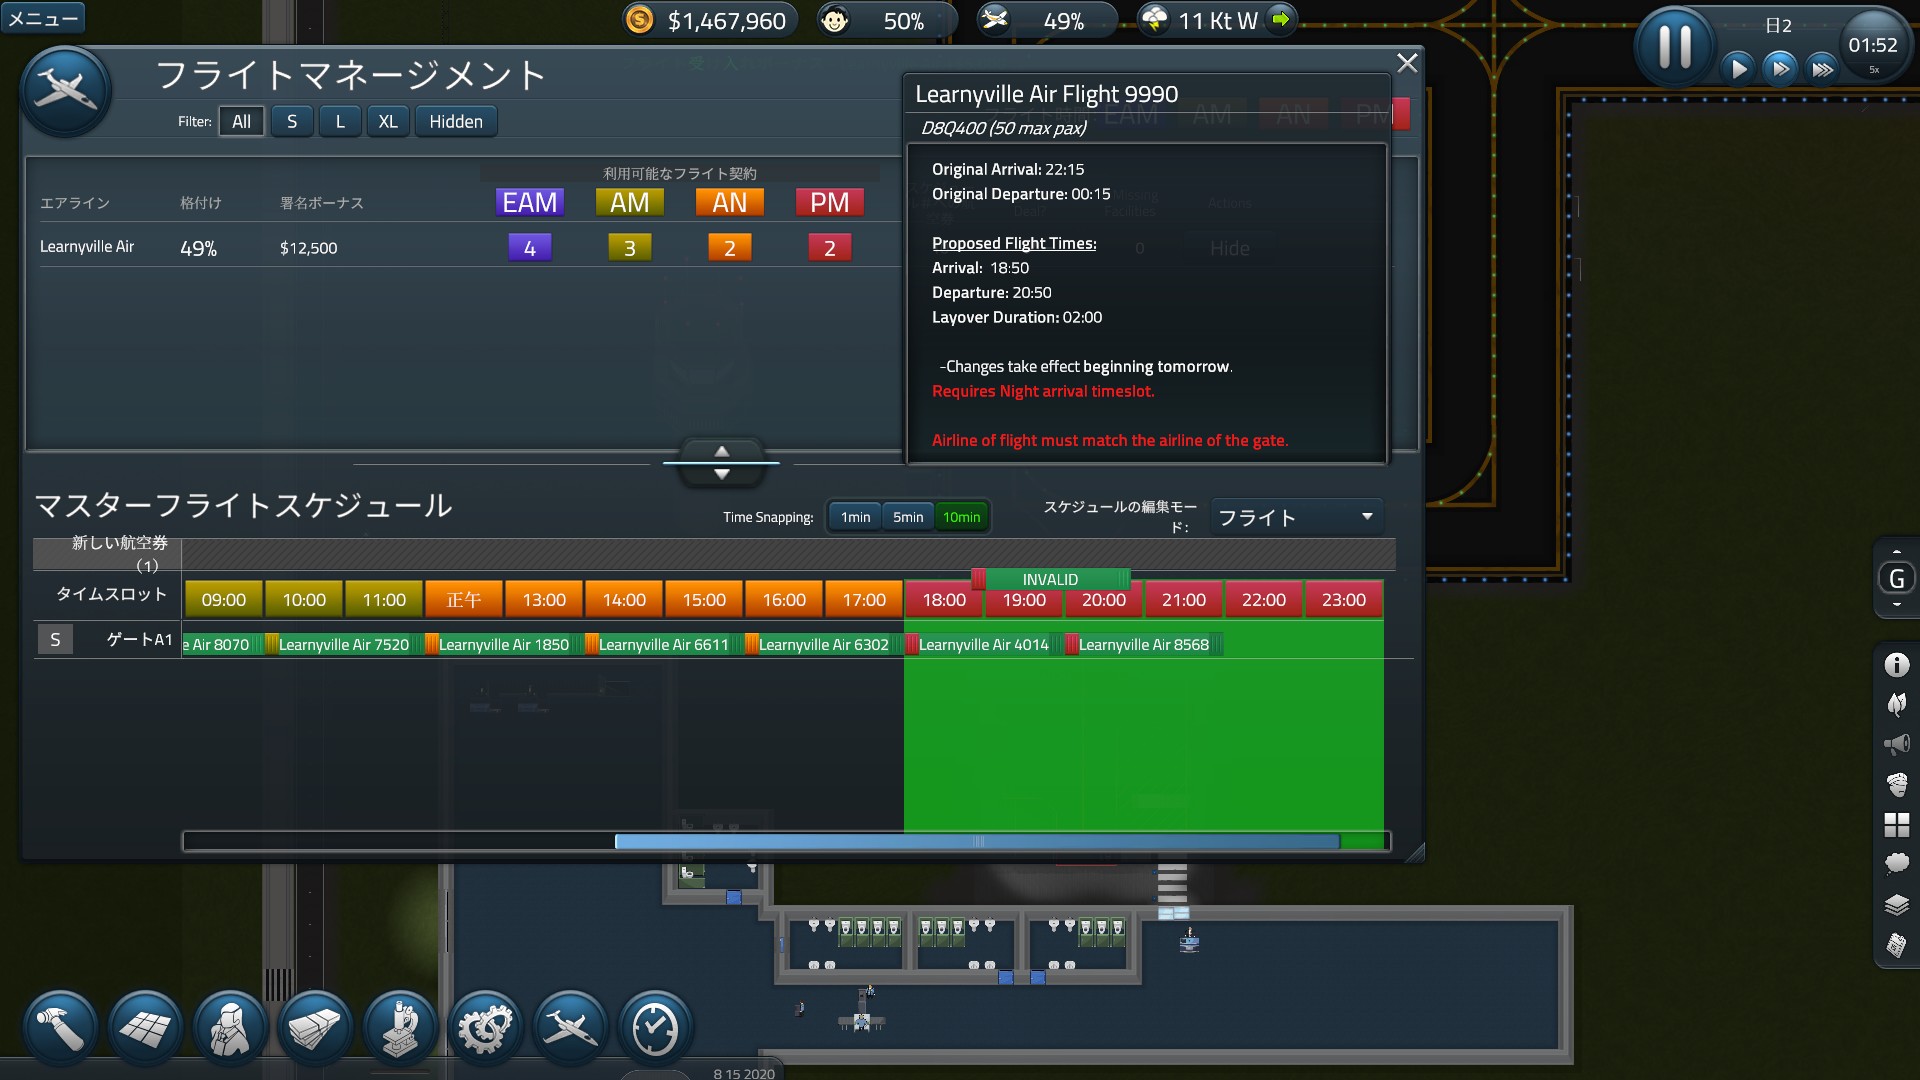This screenshot has width=1920, height=1080.
Task: Filter flights by XL size
Action: (x=388, y=122)
